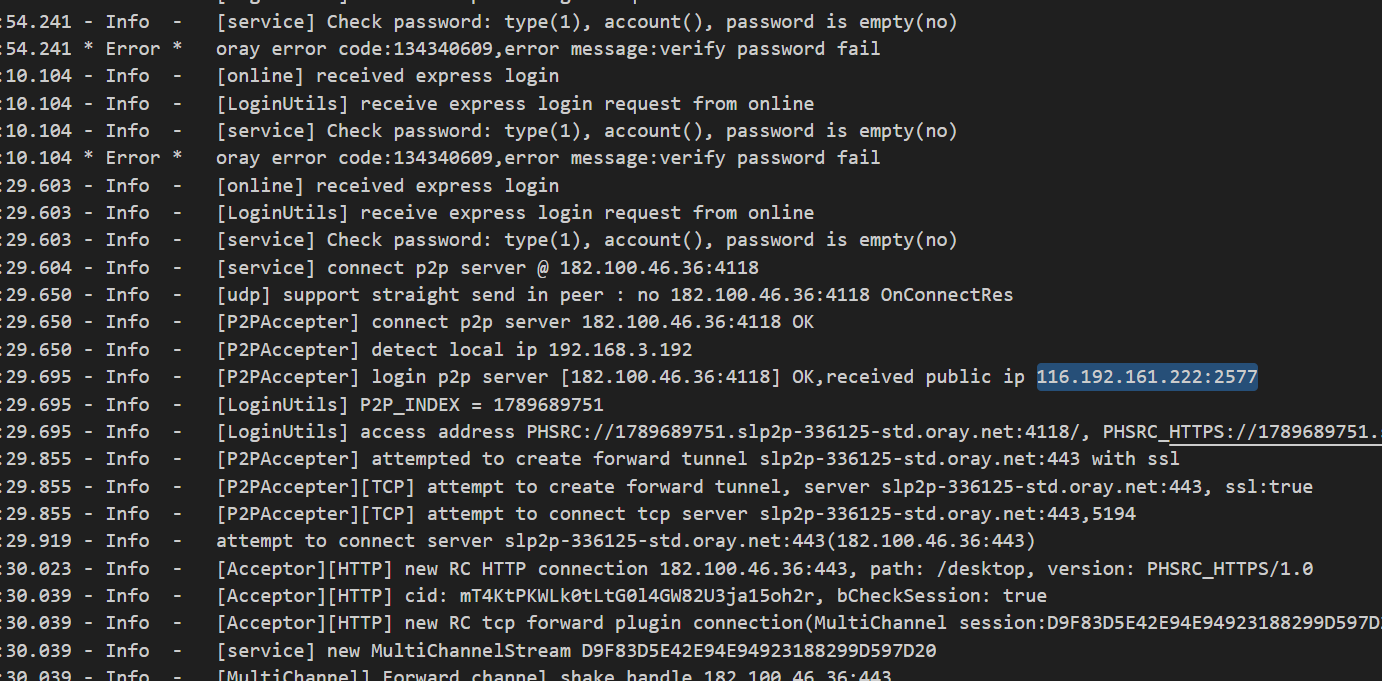Click the "connect p2p server 182.100.46.36:4118 OK" line

[592, 322]
